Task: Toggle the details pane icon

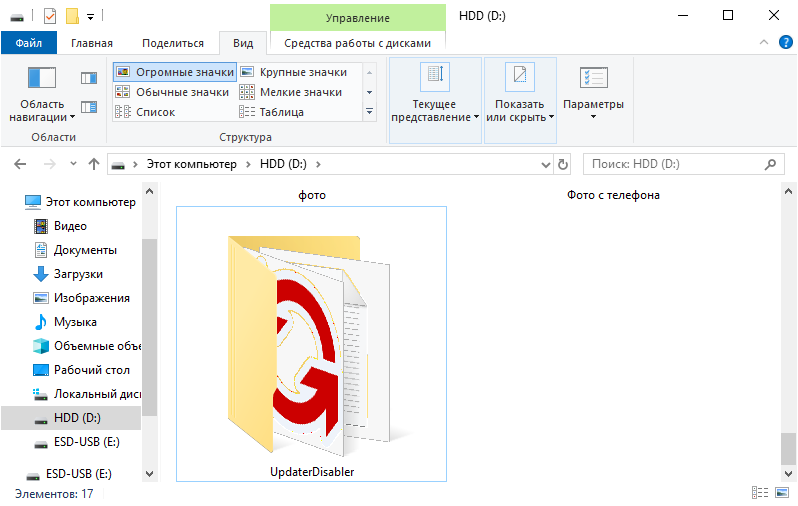Action: coord(89,107)
